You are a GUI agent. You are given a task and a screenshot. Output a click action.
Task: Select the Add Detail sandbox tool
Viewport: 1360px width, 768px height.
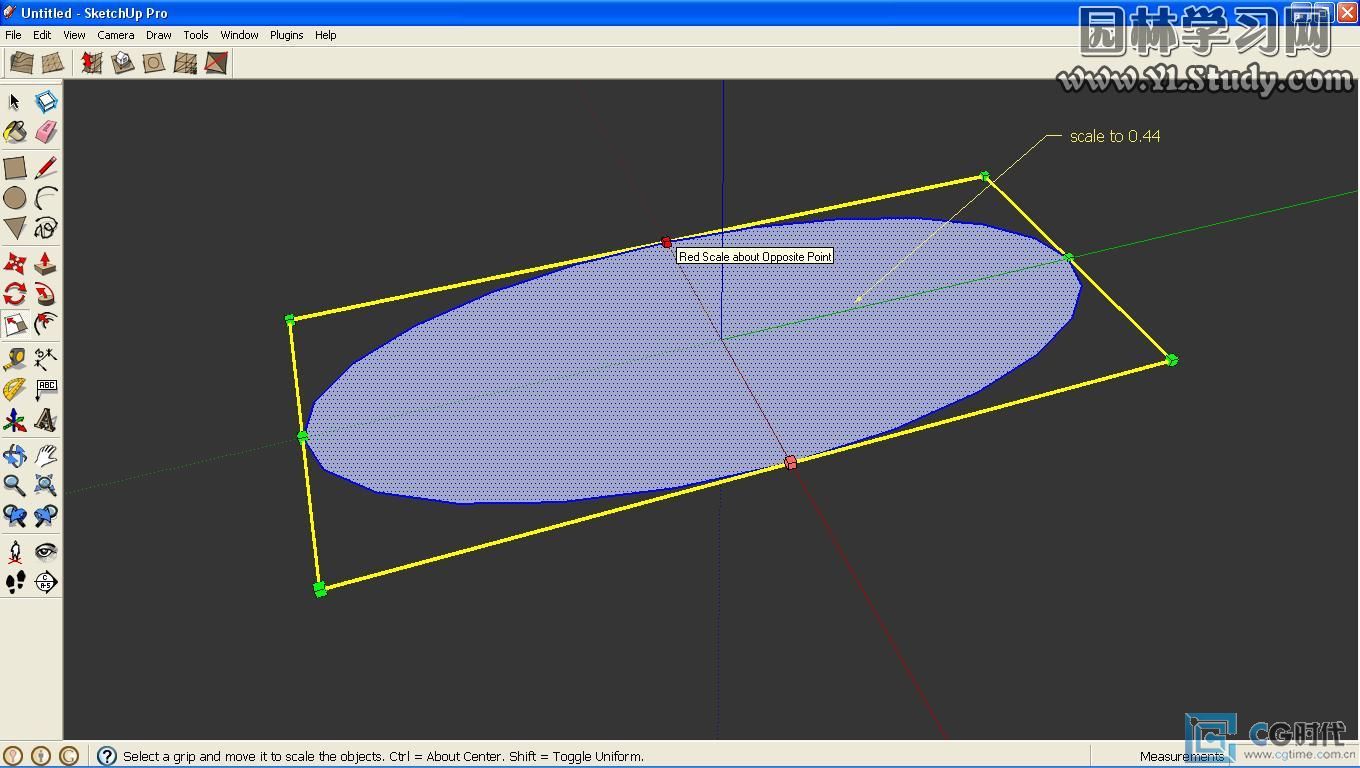coord(185,63)
